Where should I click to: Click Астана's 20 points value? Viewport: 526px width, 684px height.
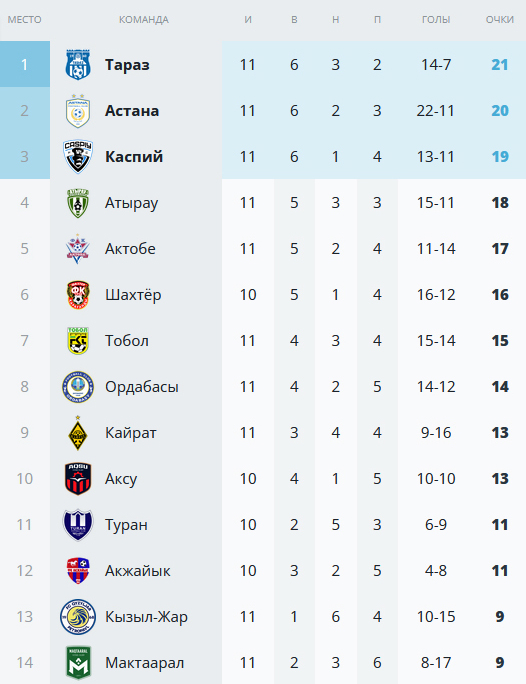[x=500, y=110]
